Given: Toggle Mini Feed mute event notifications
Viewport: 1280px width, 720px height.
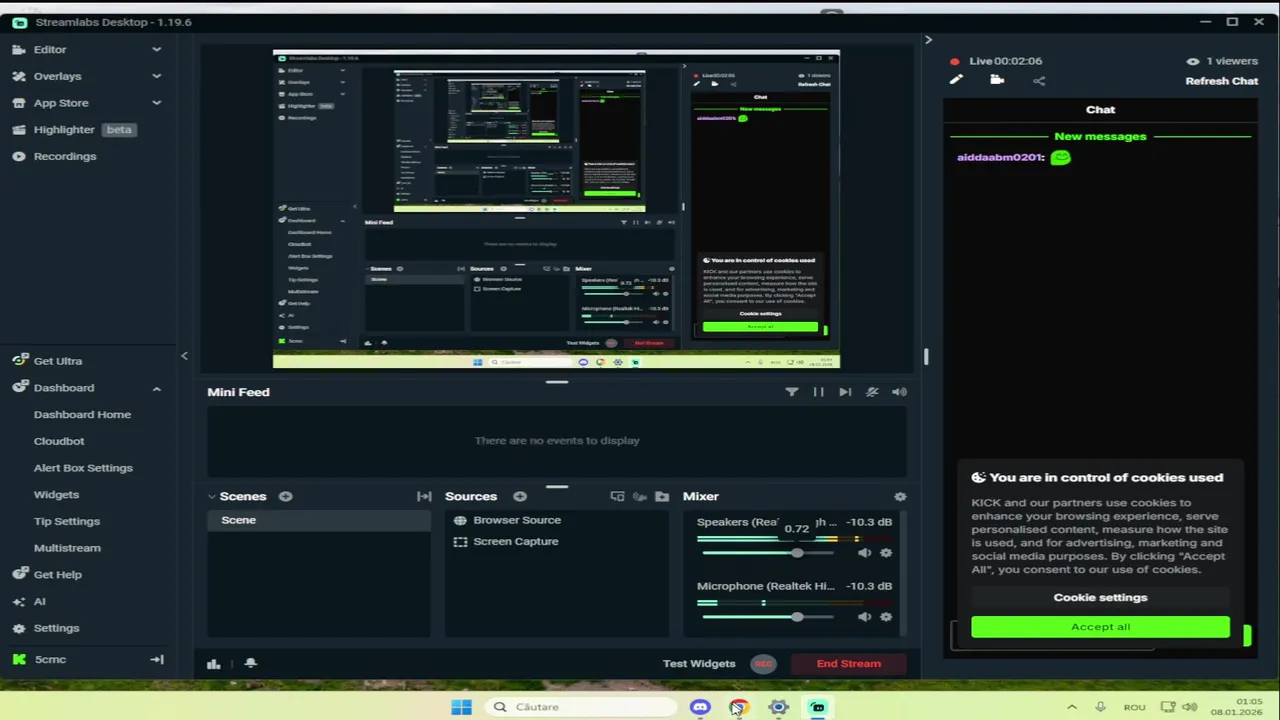Looking at the screenshot, I should pyautogui.click(x=872, y=392).
